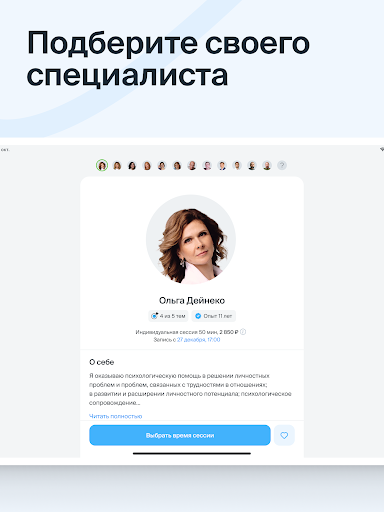384x512 pixels.
Task: Choose the third specialist avatar with dark hair
Action: tap(132, 165)
